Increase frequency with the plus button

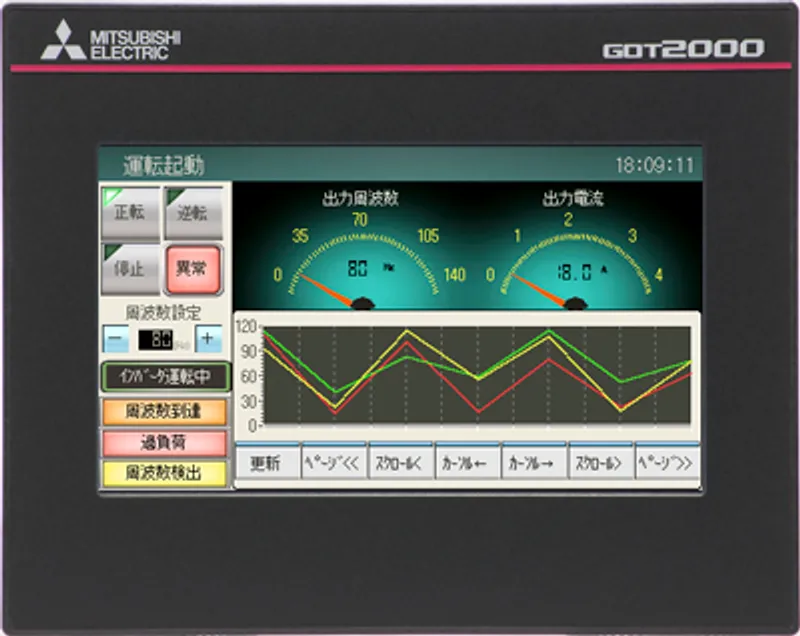[x=208, y=339]
